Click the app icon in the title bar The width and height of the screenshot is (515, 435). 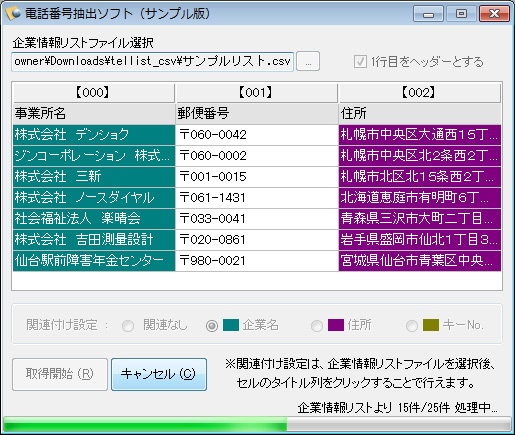click(x=13, y=13)
